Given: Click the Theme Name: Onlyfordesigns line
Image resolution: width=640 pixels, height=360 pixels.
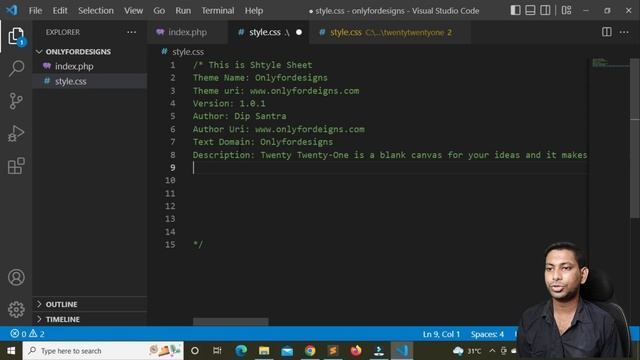Looking at the screenshot, I should [260, 78].
